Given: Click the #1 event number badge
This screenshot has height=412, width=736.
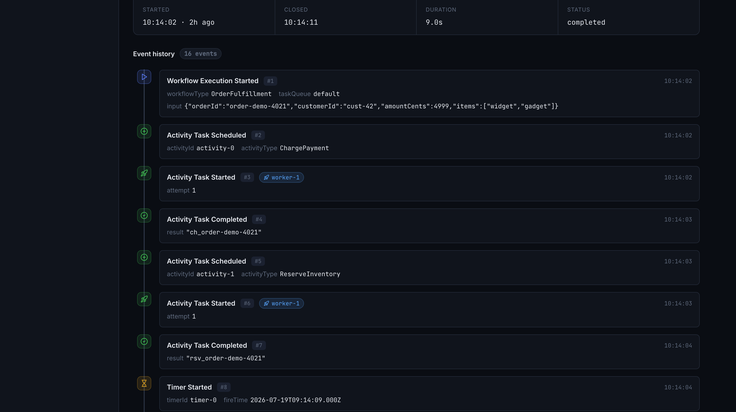Looking at the screenshot, I should (270, 81).
